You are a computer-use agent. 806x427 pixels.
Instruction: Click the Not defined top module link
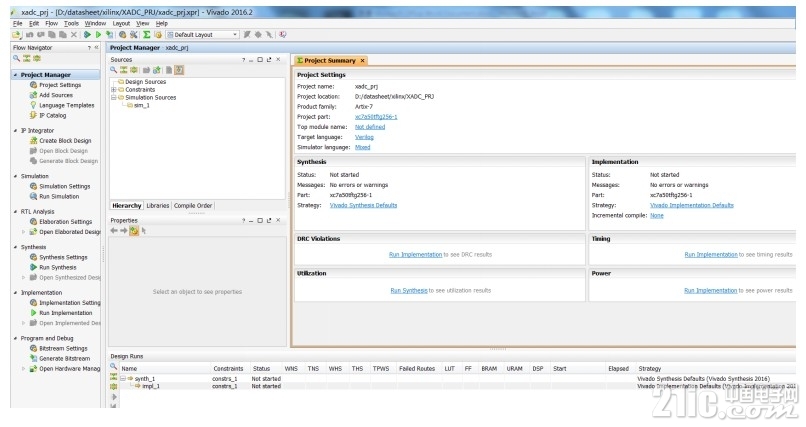click(370, 127)
